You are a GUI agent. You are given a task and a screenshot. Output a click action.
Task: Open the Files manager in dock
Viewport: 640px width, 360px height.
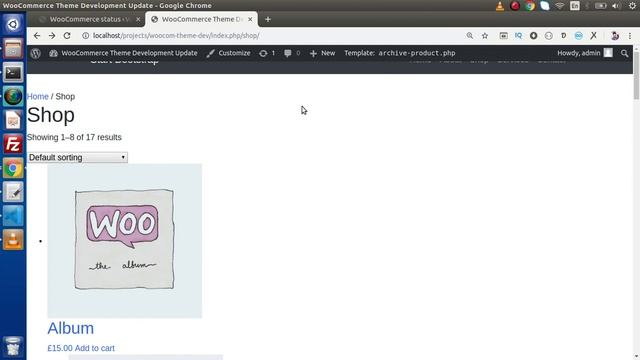click(13, 49)
